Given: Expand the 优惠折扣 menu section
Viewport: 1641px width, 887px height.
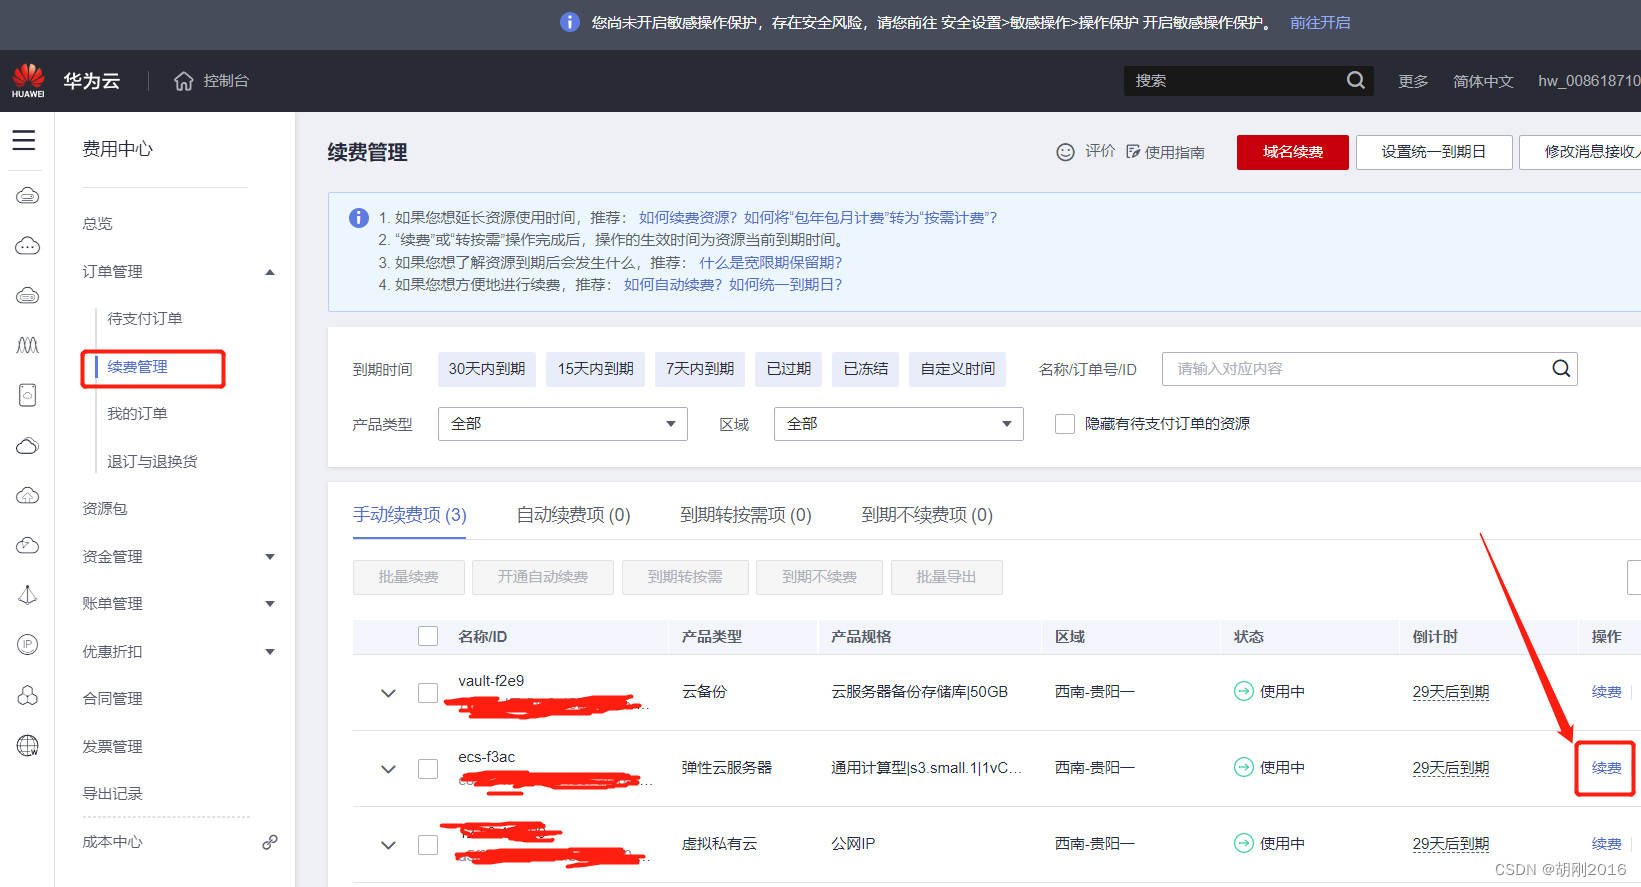Looking at the screenshot, I should pos(270,652).
